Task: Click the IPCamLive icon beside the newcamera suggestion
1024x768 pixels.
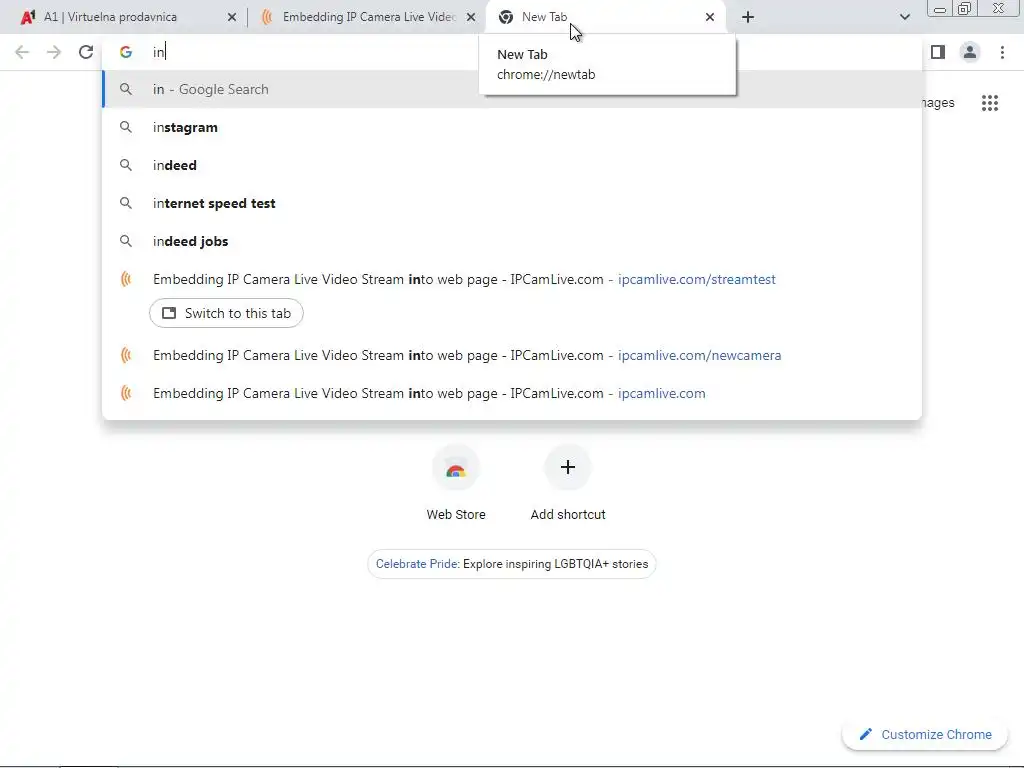Action: click(x=126, y=355)
